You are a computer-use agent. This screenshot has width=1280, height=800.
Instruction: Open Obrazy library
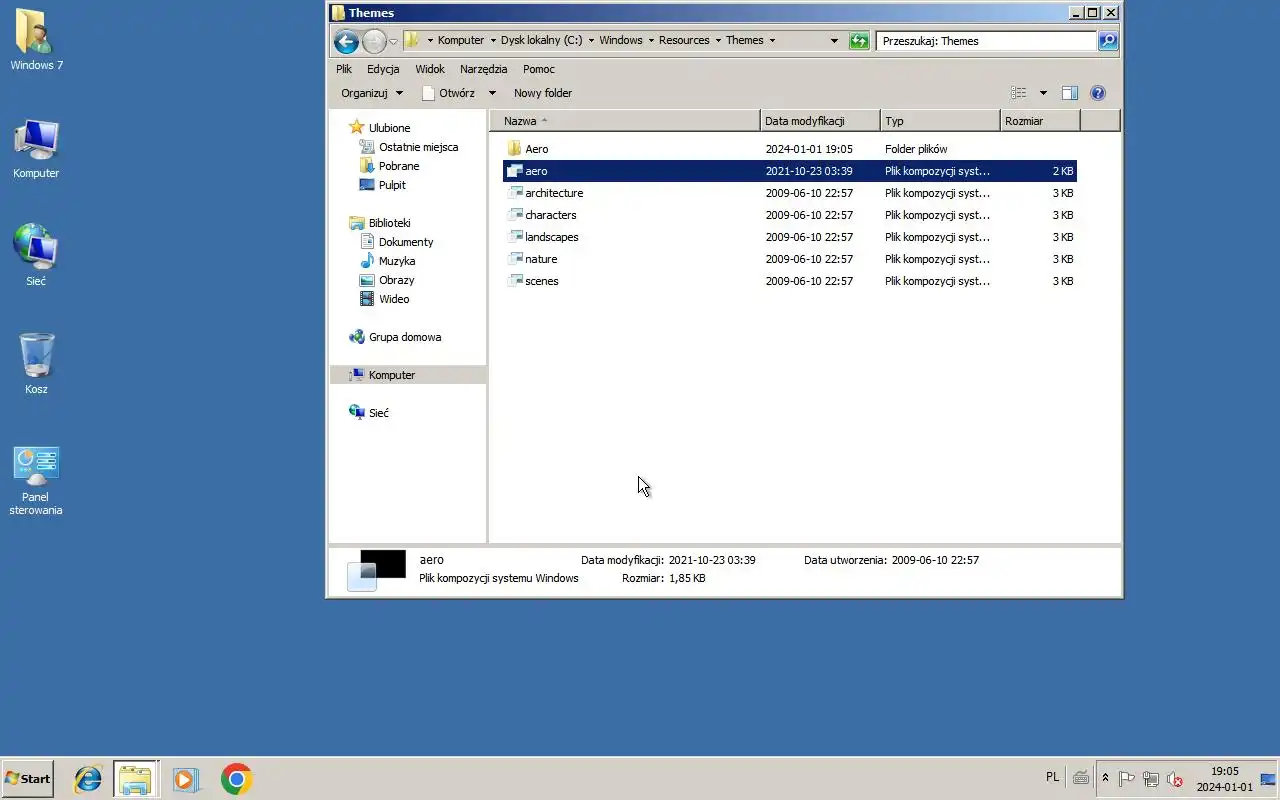tap(396, 280)
